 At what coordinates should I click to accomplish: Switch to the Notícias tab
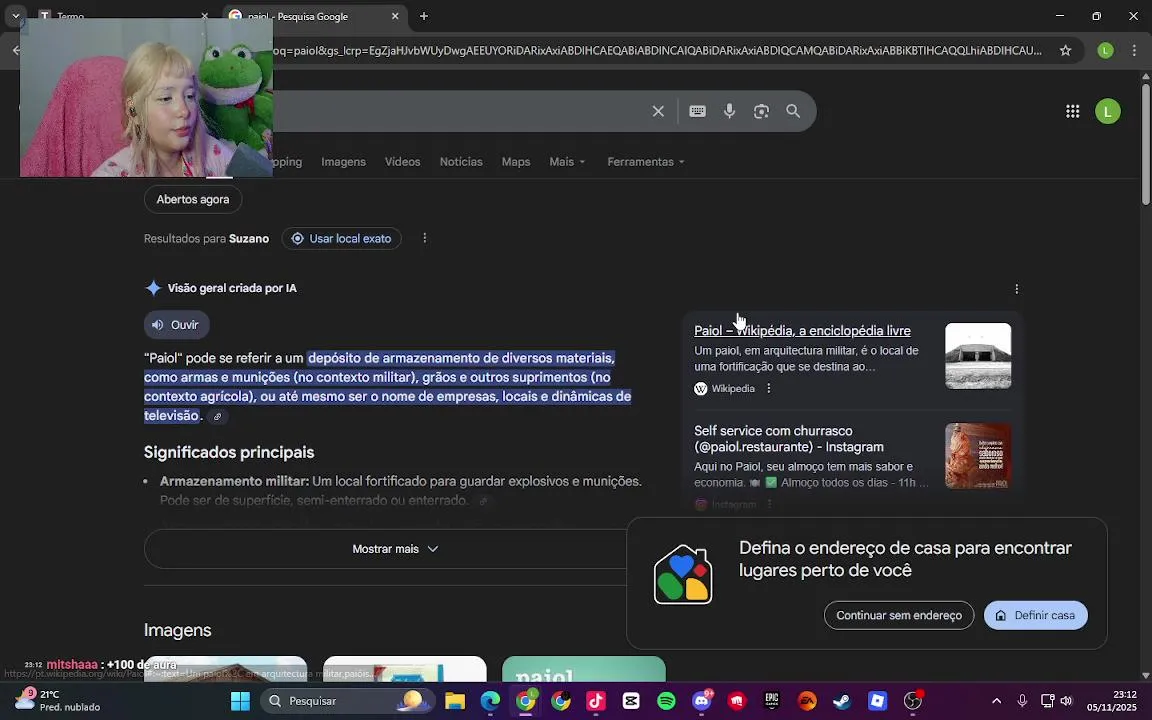(461, 162)
